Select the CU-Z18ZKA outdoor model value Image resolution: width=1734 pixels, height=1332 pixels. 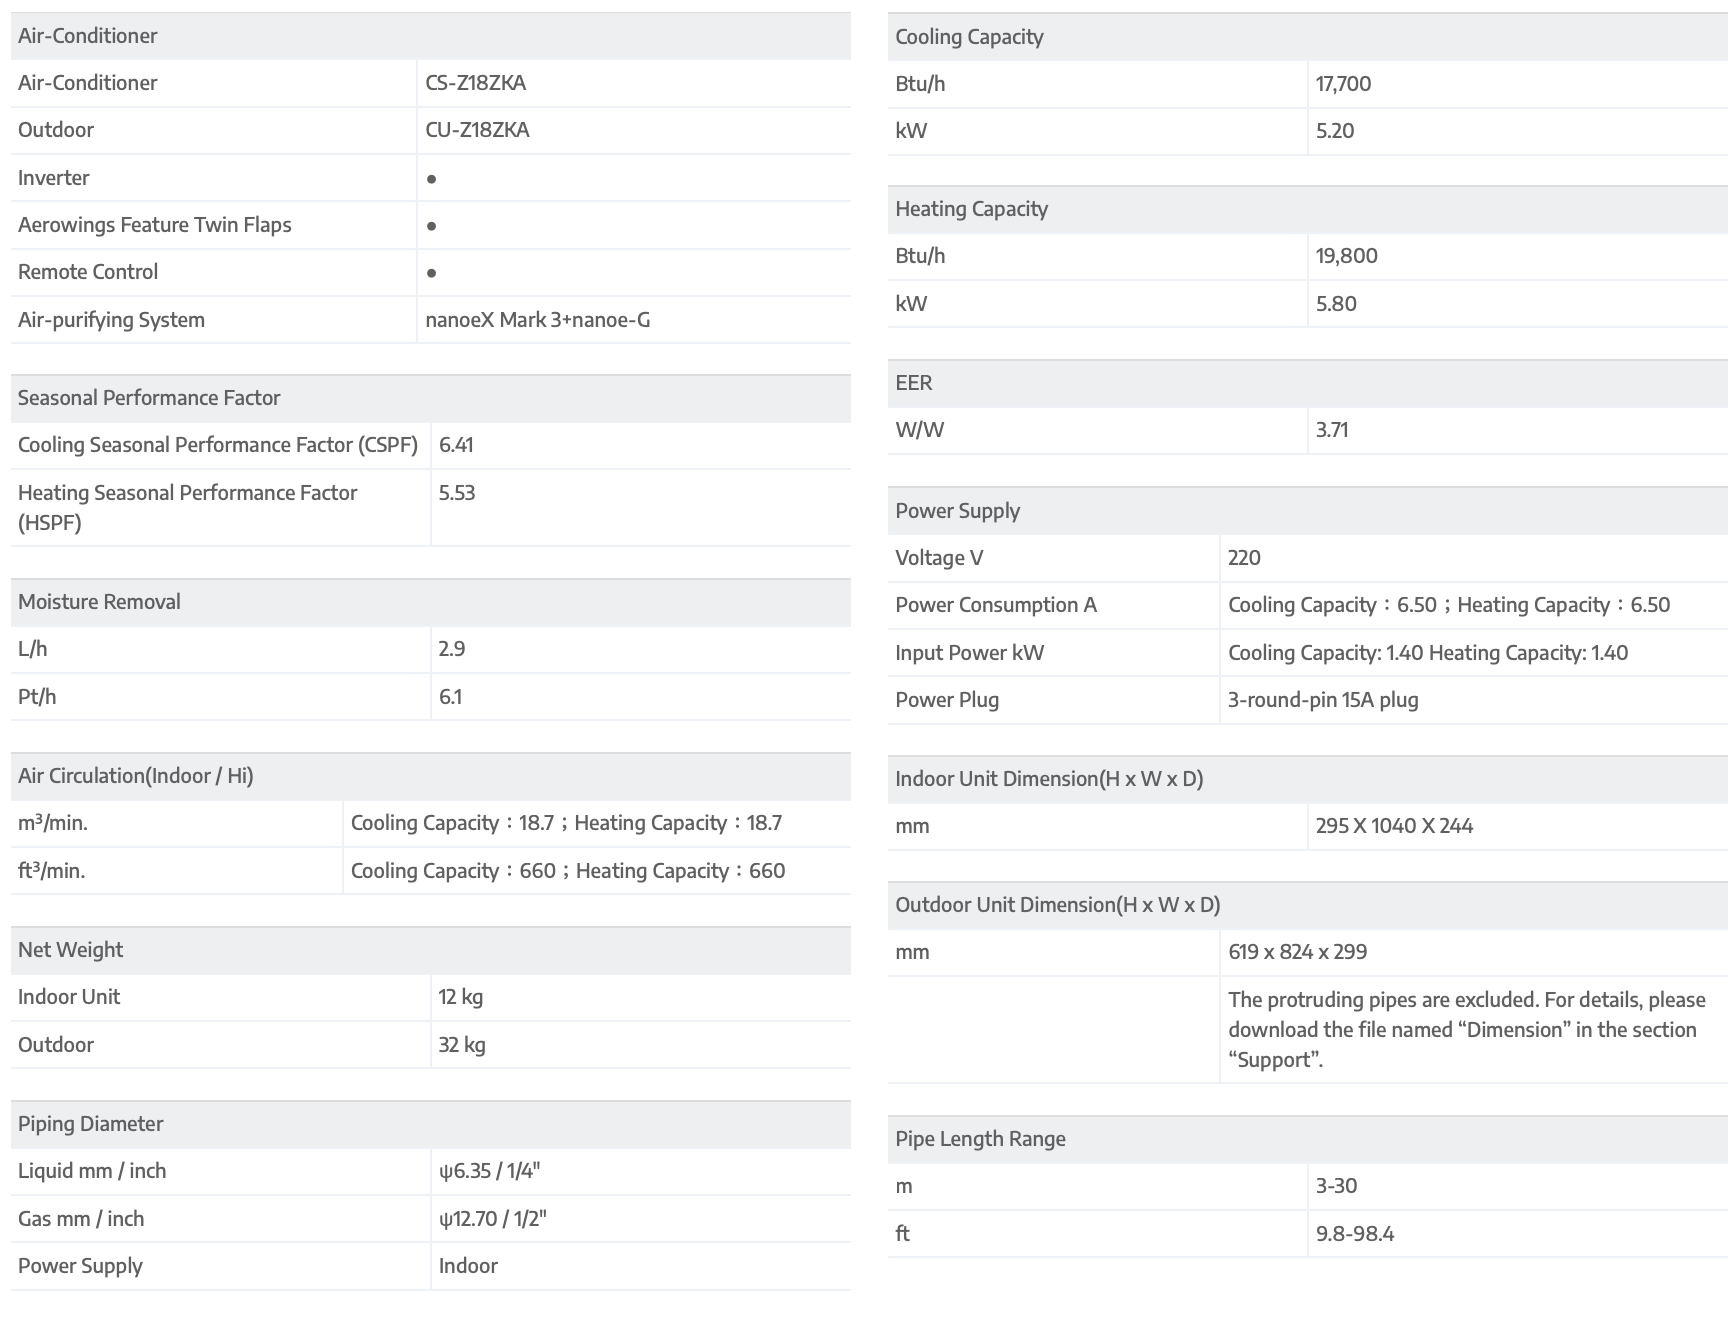pyautogui.click(x=477, y=130)
